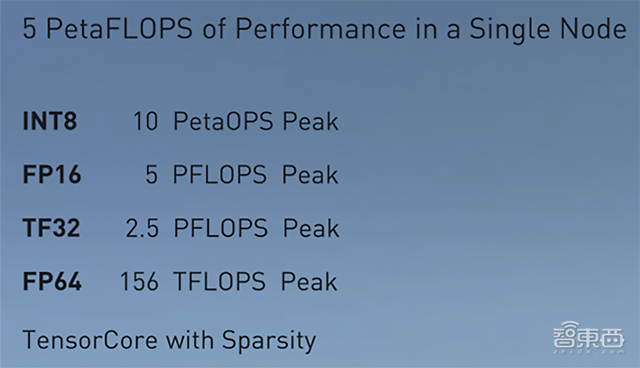Click the 2.5 value in TF32 row
The width and height of the screenshot is (640, 368).
pyautogui.click(x=142, y=228)
